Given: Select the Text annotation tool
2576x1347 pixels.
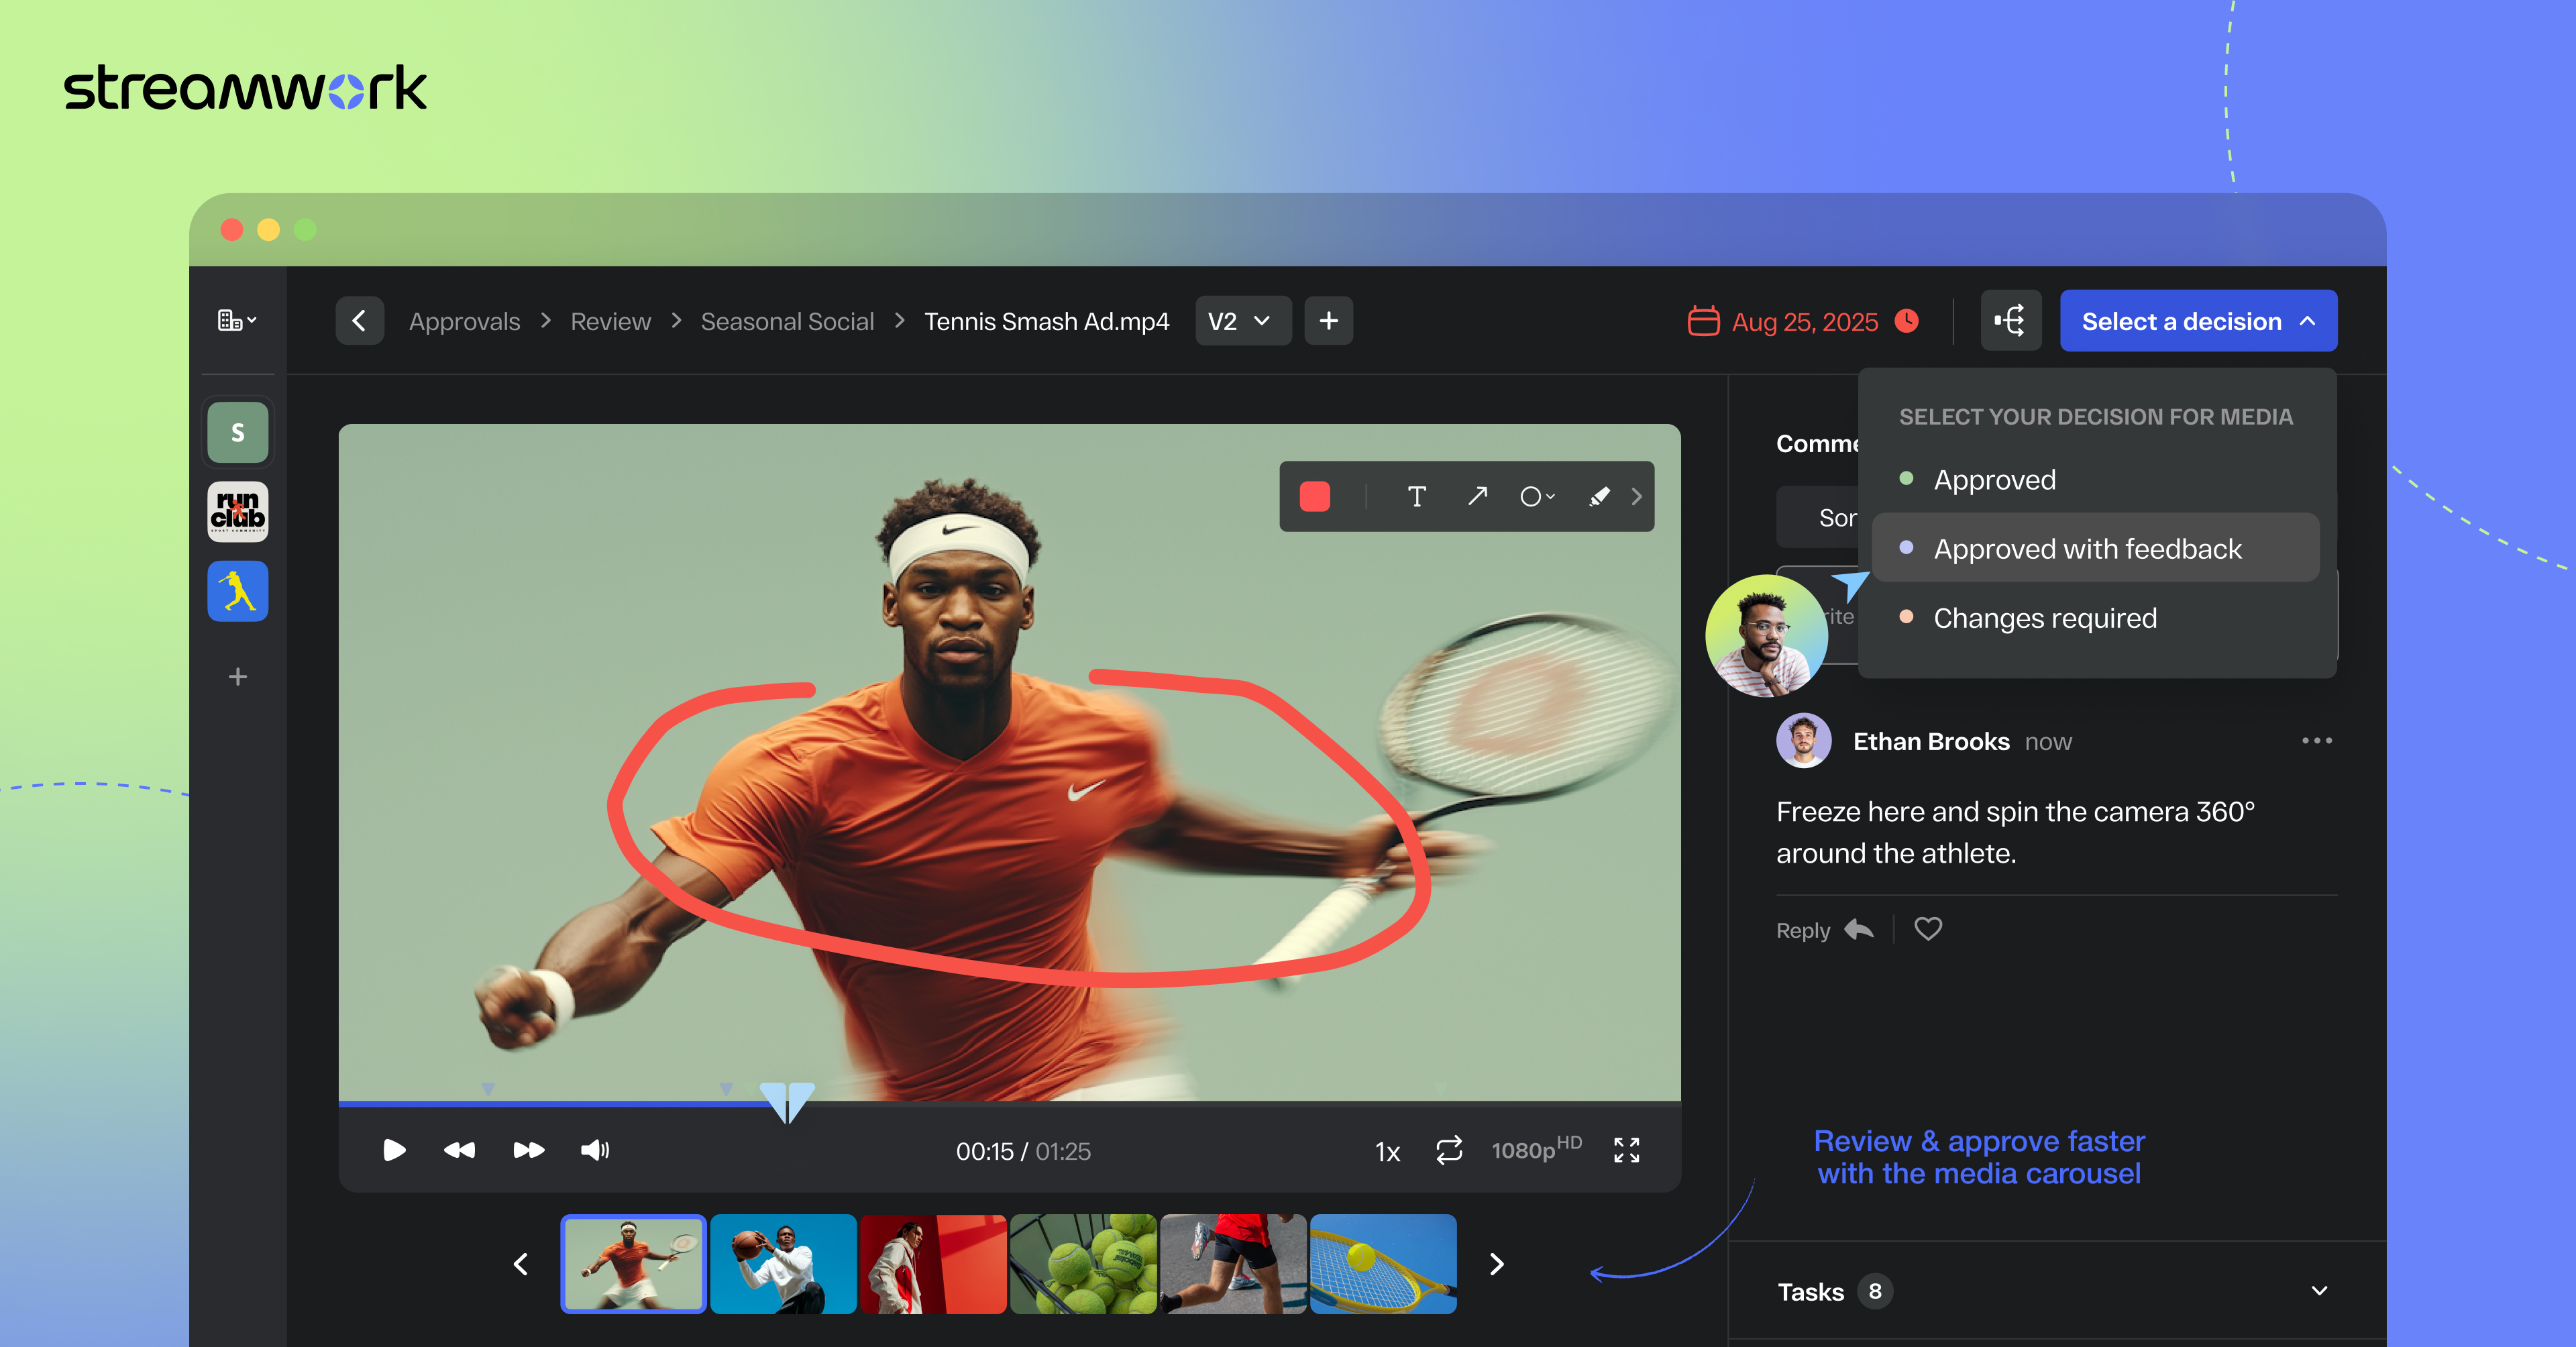Looking at the screenshot, I should [1416, 497].
